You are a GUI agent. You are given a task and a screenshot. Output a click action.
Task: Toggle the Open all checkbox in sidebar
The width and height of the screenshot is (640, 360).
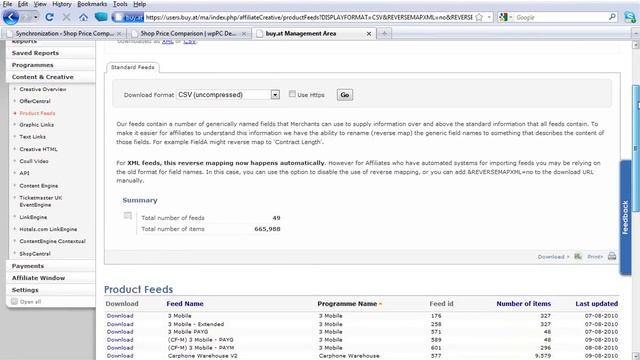15,302
